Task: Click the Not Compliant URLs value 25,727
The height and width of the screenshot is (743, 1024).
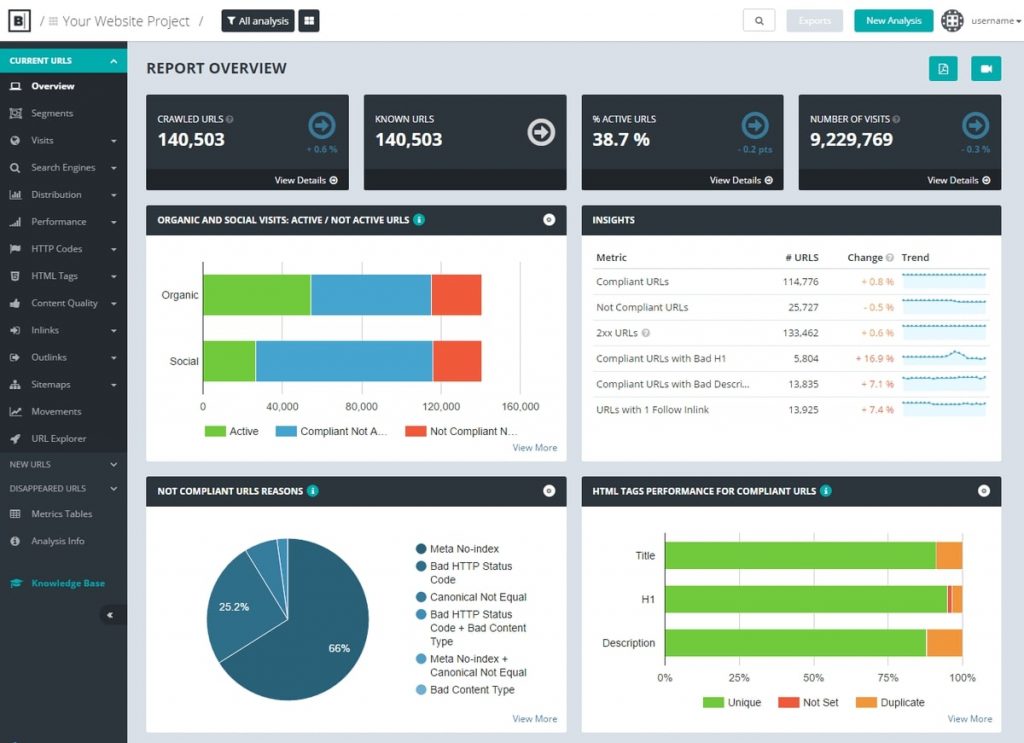Action: click(803, 308)
